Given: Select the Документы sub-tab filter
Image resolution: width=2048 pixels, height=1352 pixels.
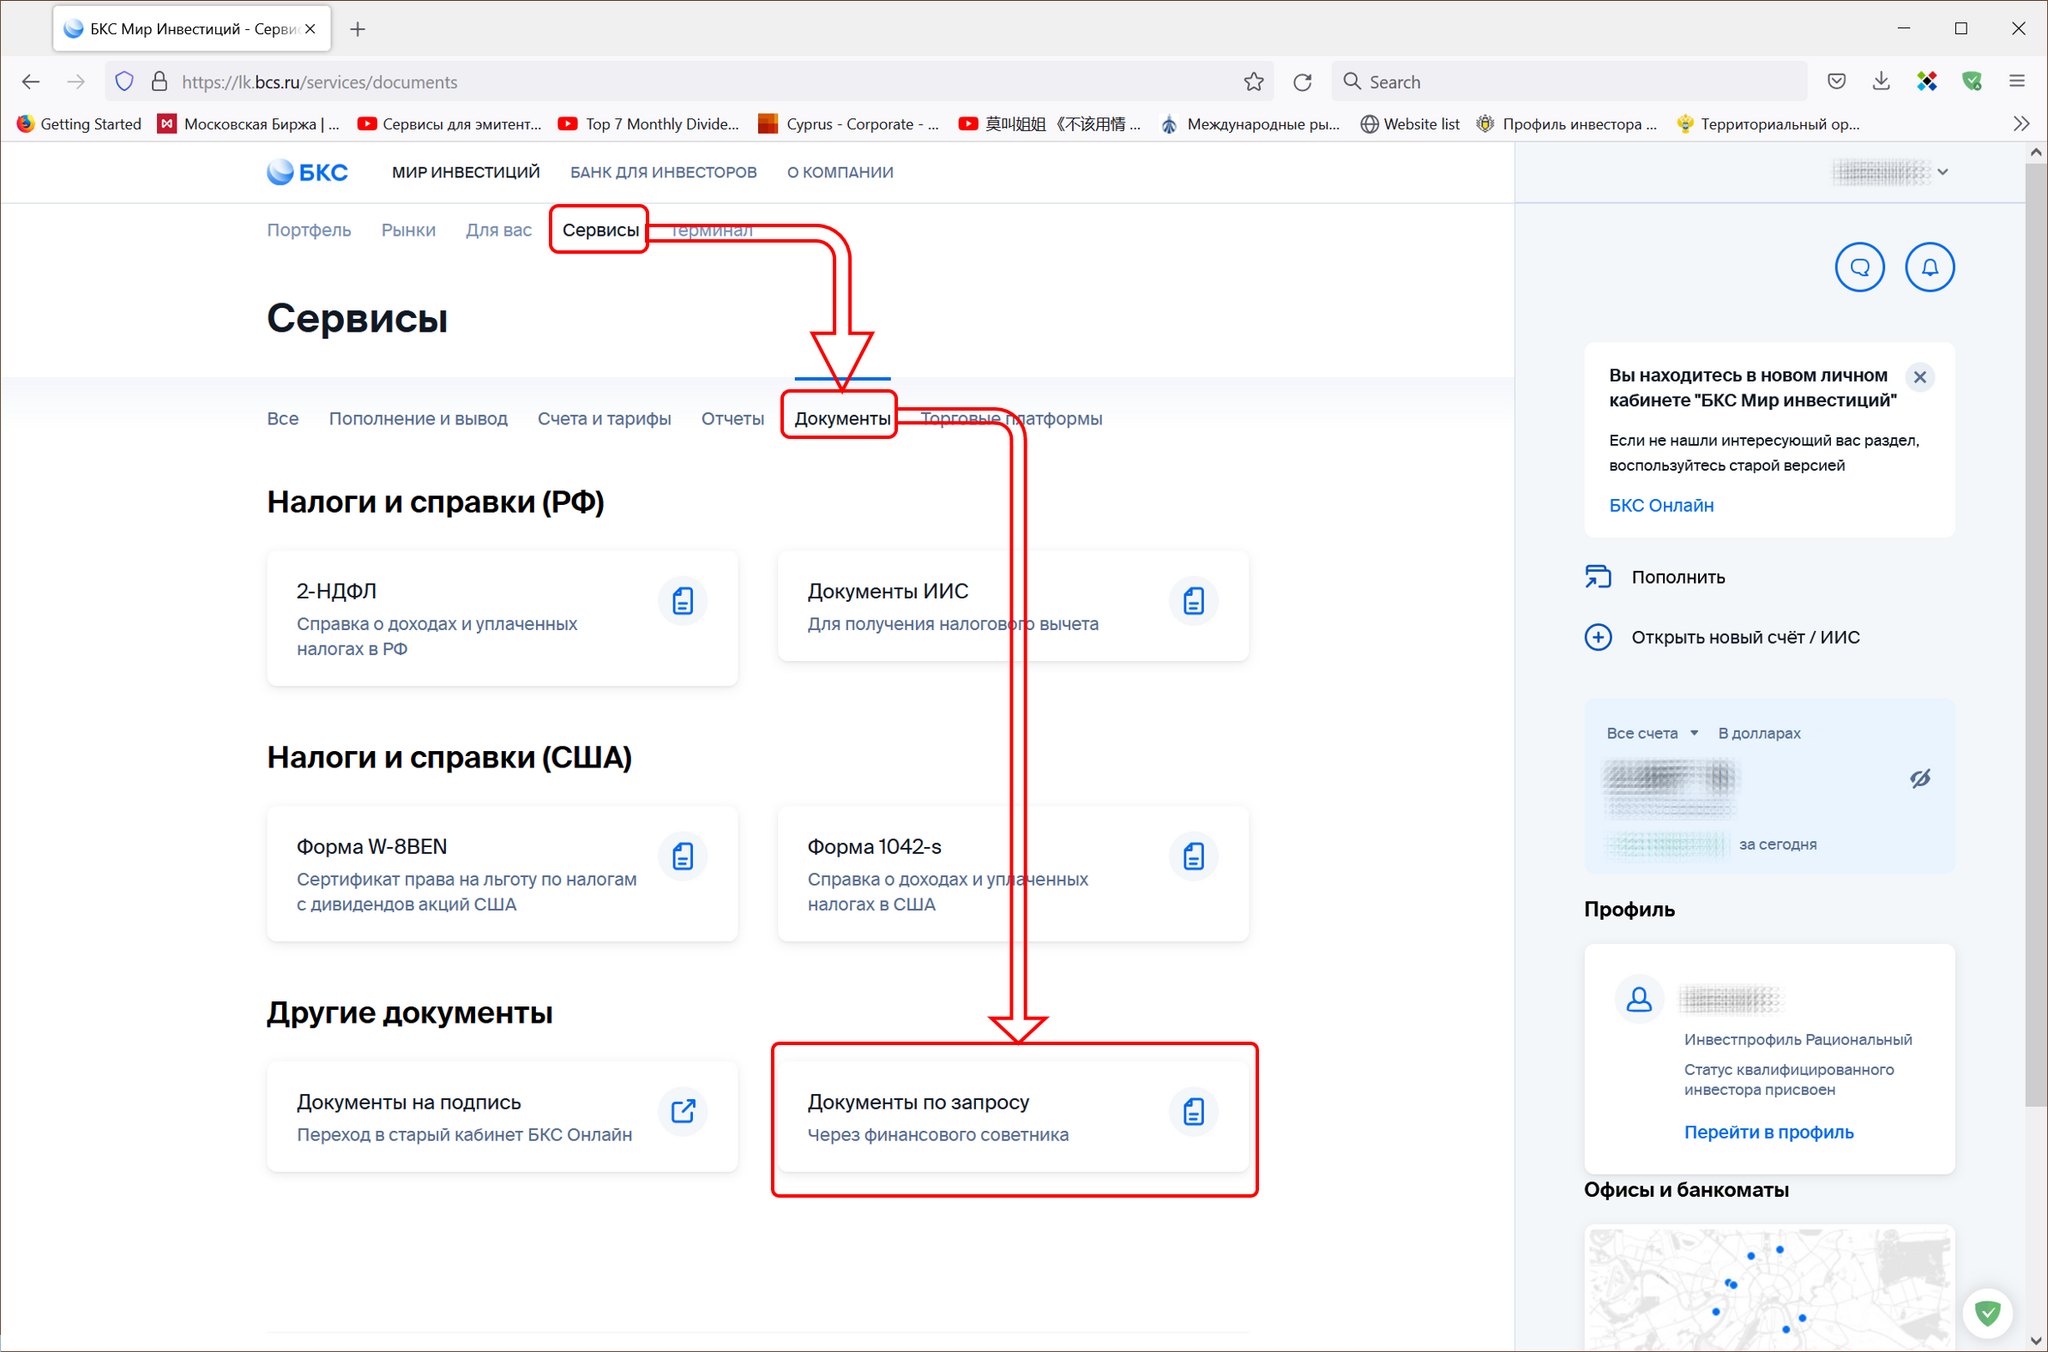Looking at the screenshot, I should click(840, 416).
